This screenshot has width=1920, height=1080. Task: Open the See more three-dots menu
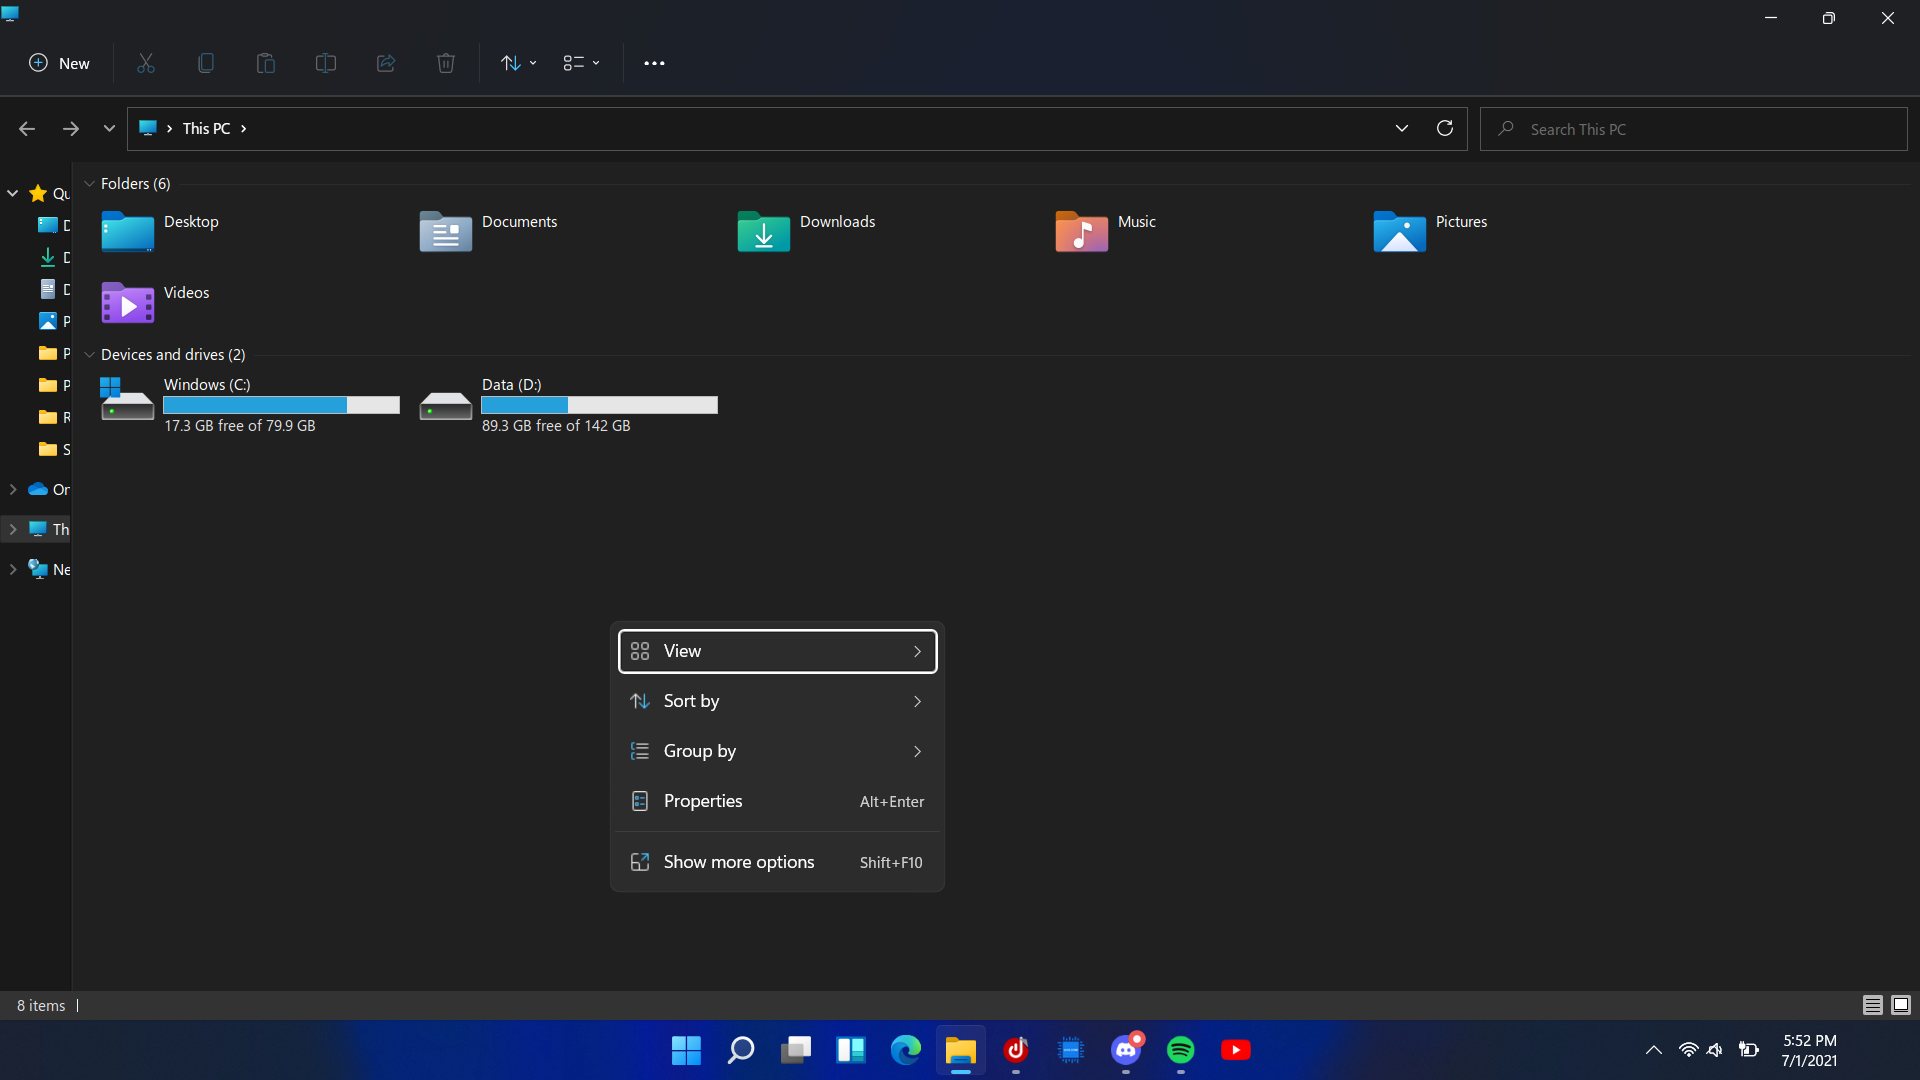654,63
